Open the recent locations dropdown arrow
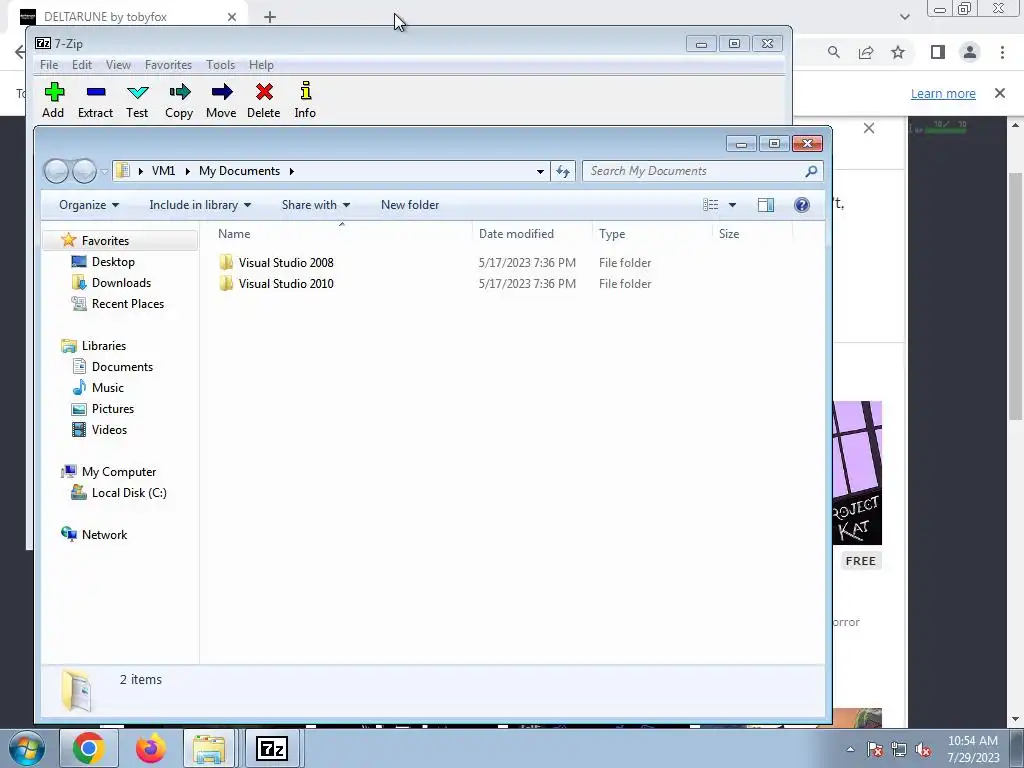This screenshot has width=1024, height=768. point(104,172)
